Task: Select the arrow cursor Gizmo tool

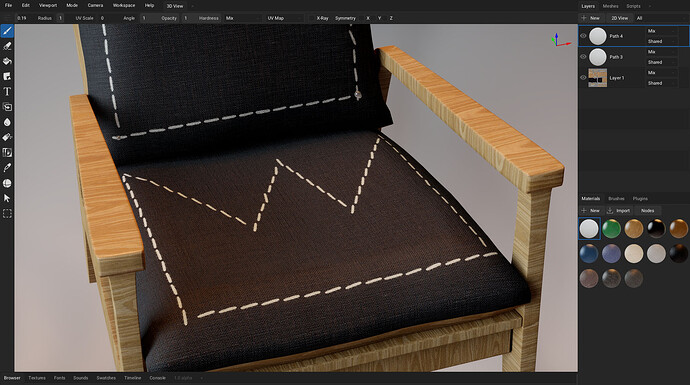Action: click(7, 198)
